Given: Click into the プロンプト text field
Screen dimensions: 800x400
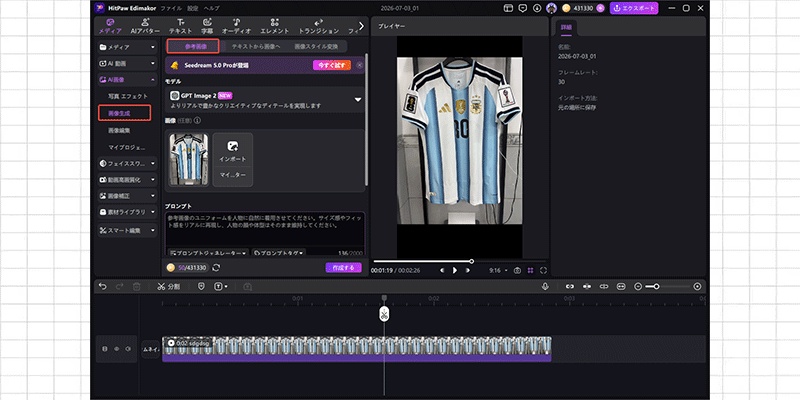Looking at the screenshot, I should click(x=265, y=230).
